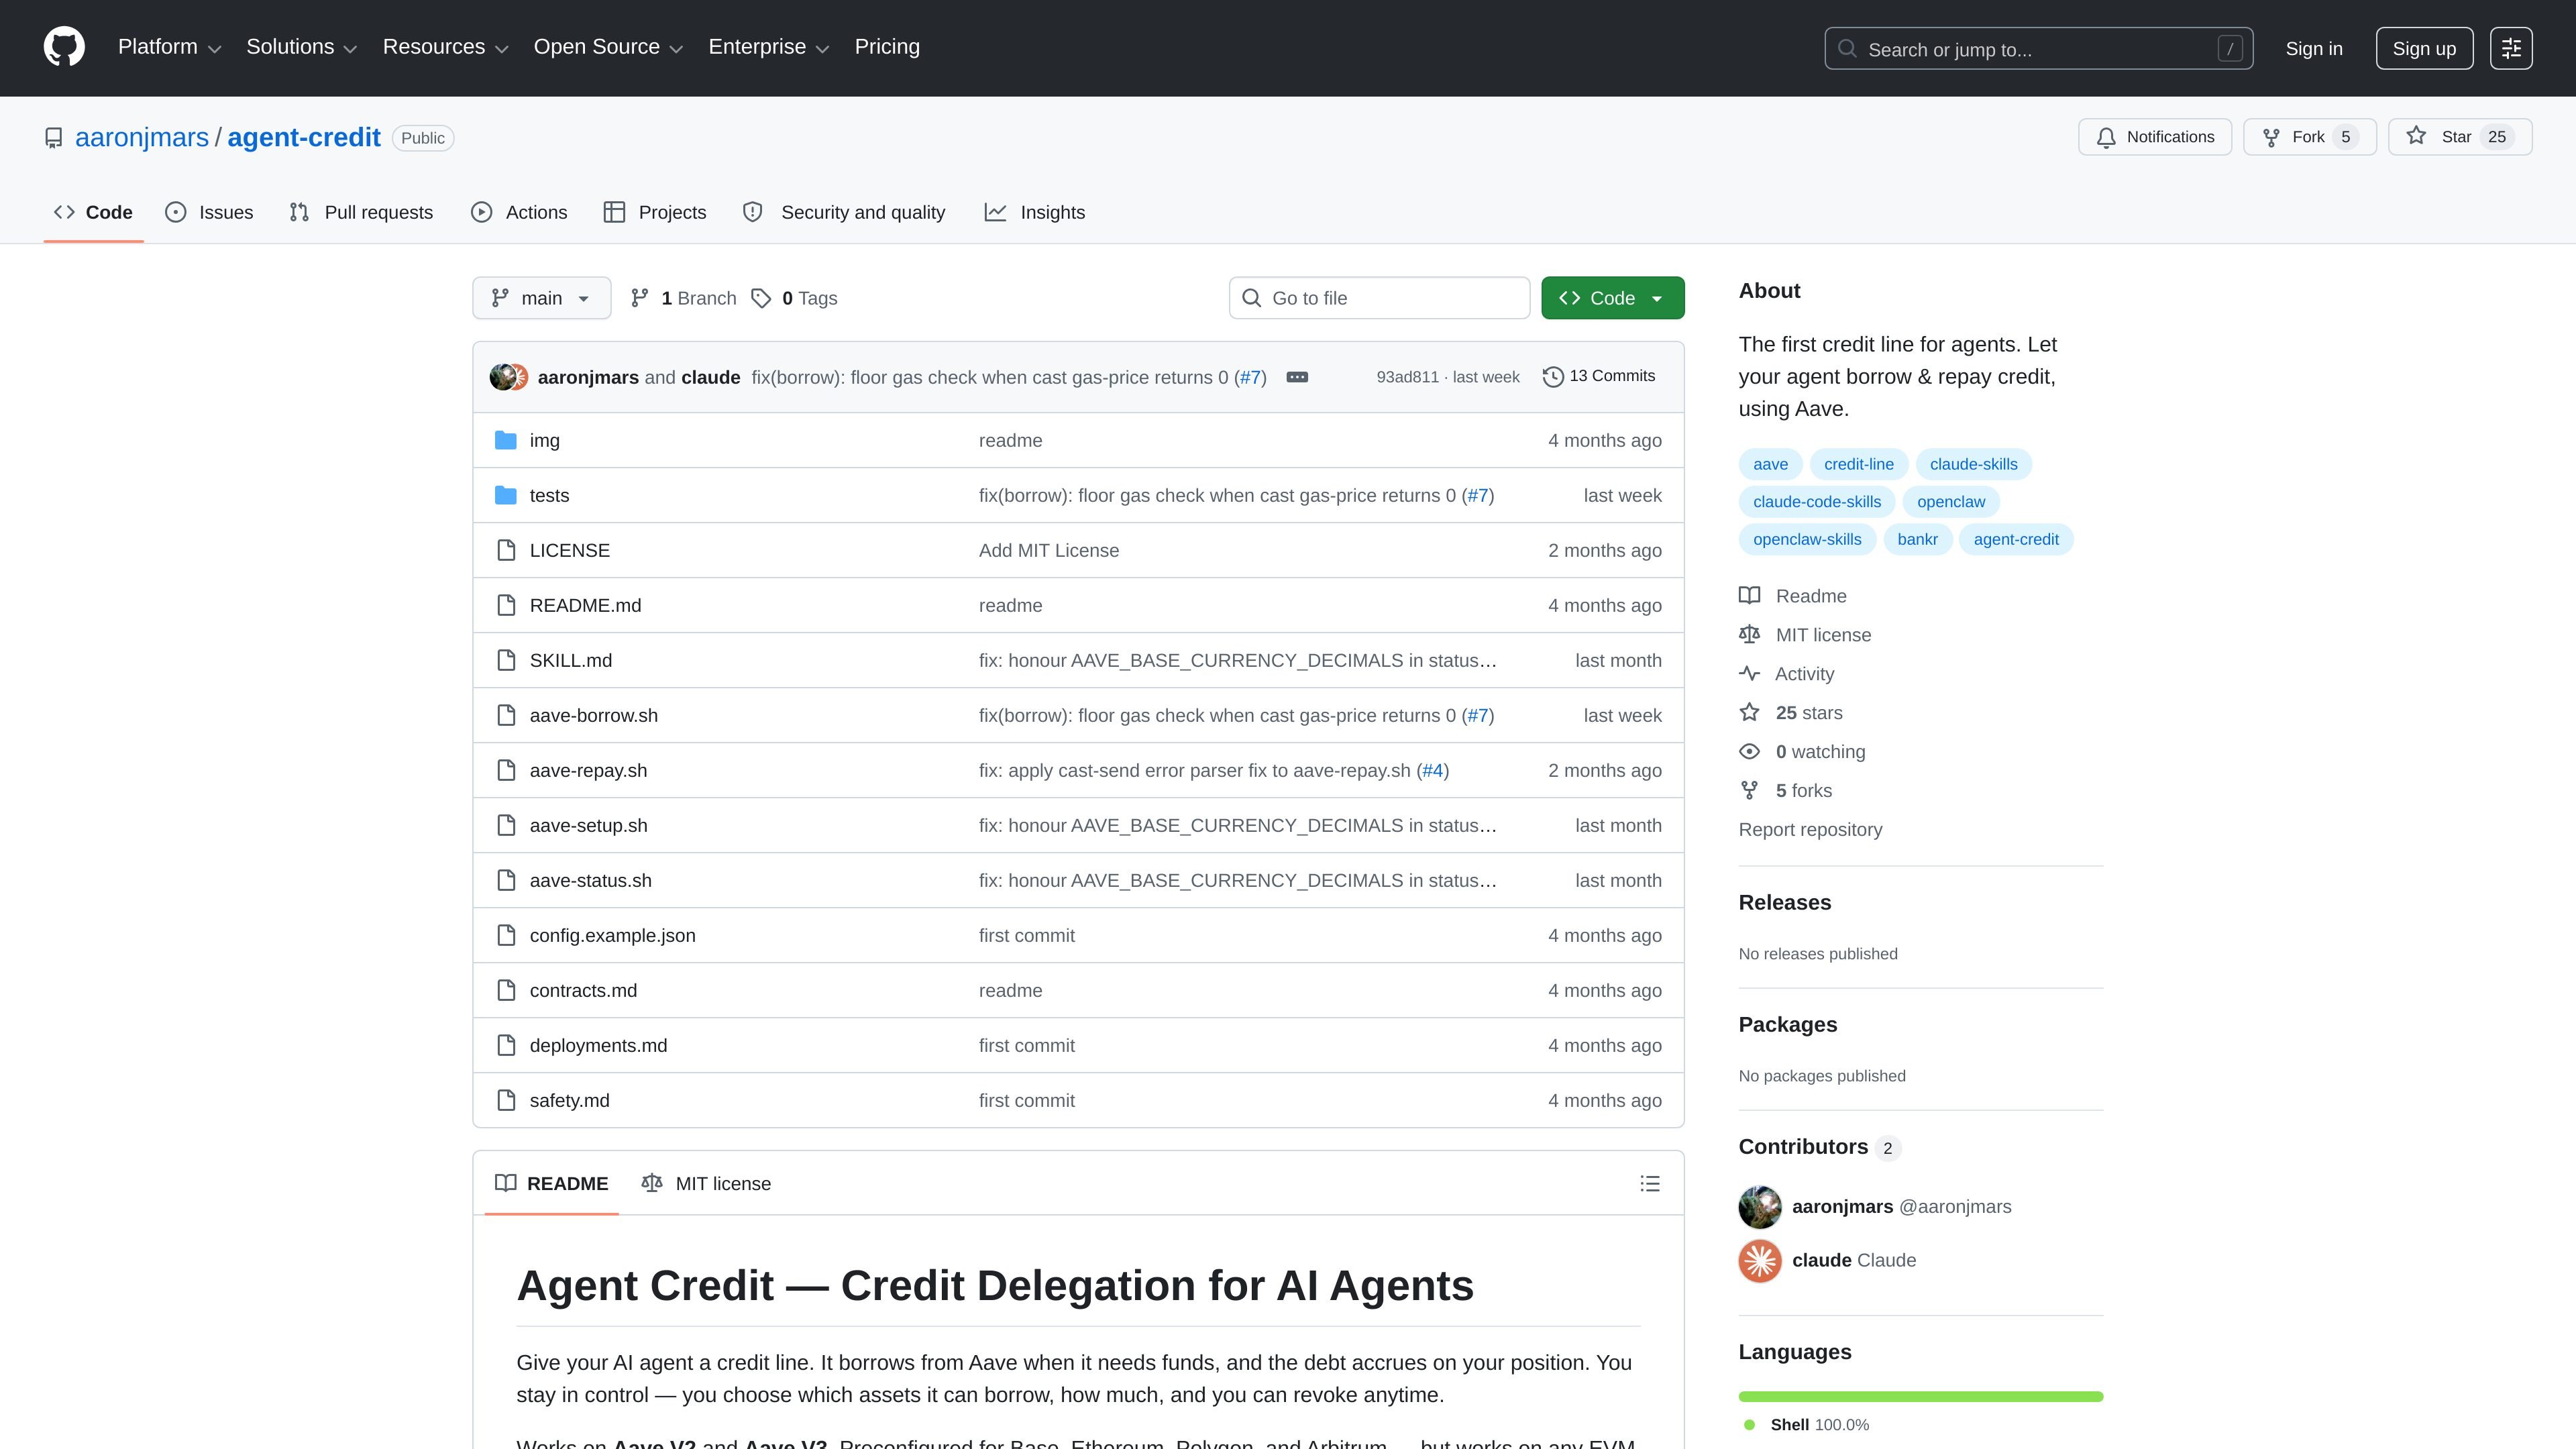
Task: Expand the Enterprise menu
Action: click(768, 47)
